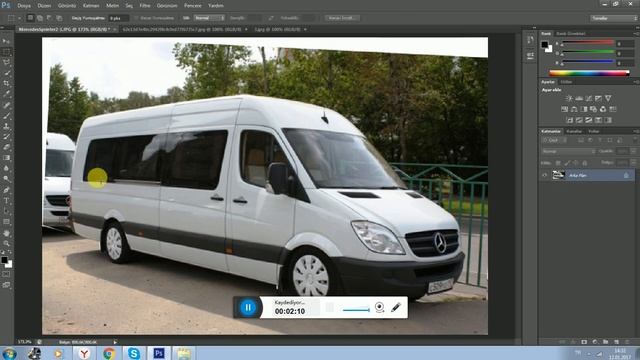Add an Invert adjustment layer
The height and width of the screenshot is (360, 640).
point(569,120)
